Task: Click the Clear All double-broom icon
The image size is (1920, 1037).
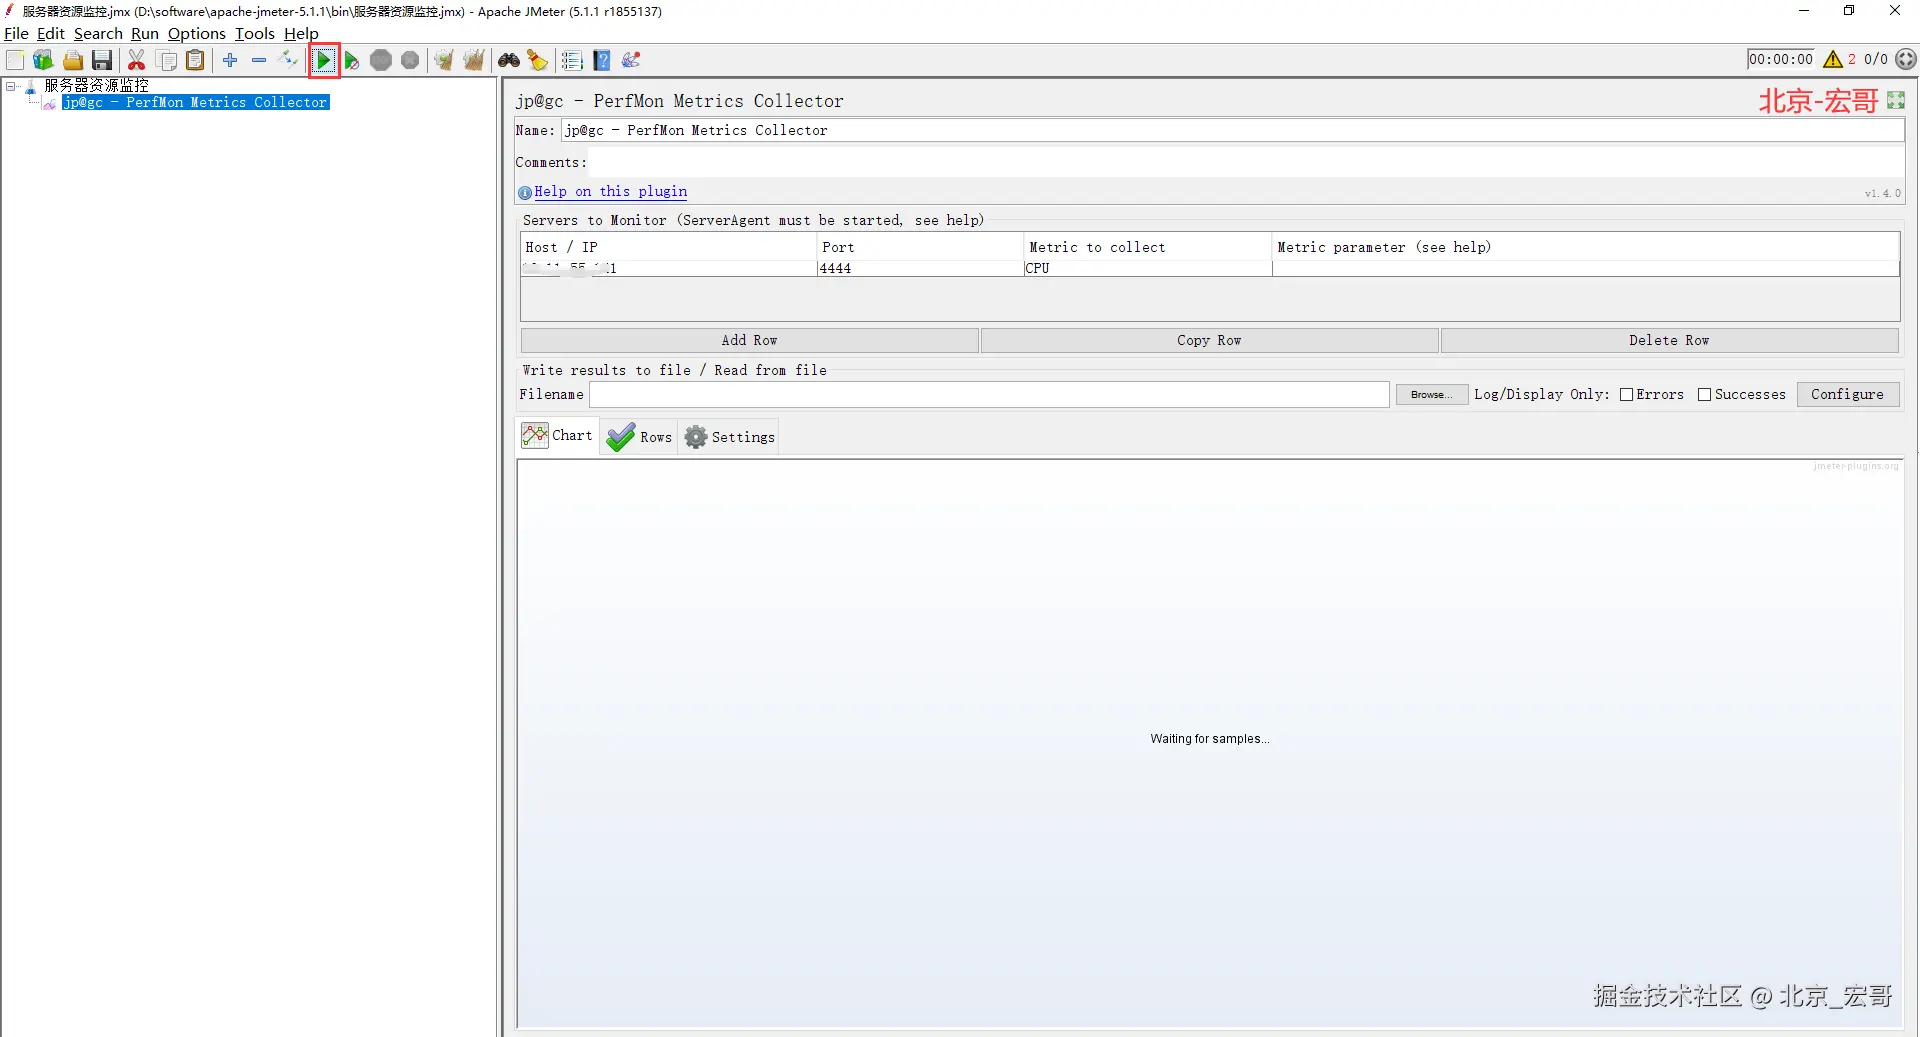Action: click(x=474, y=60)
